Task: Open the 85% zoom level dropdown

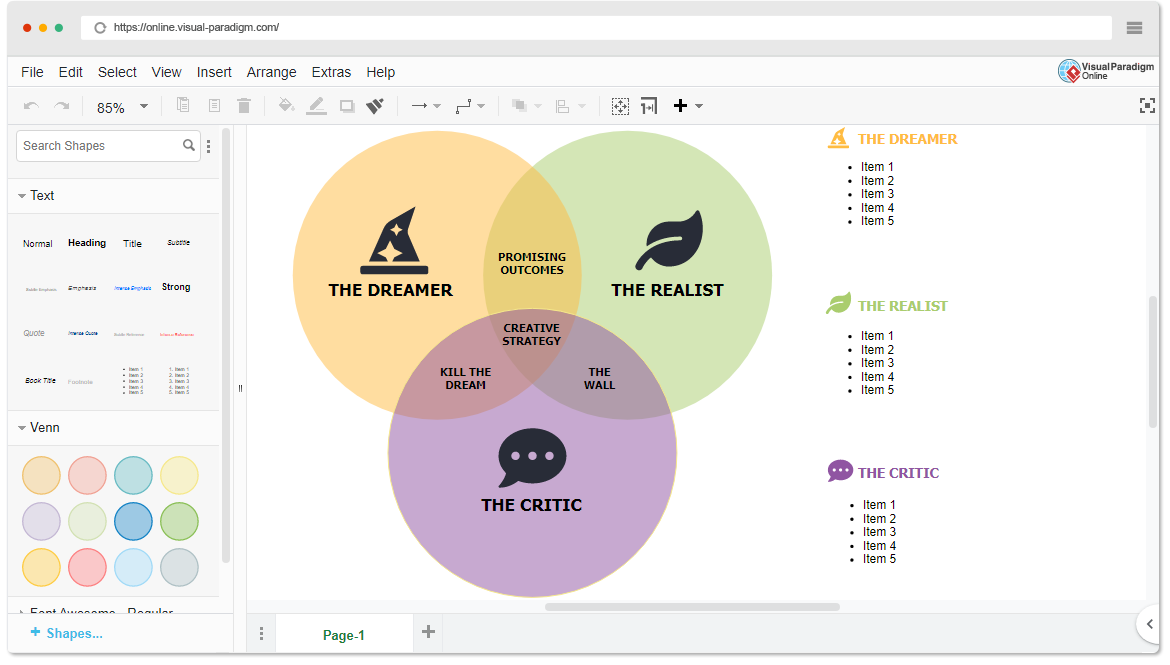Action: [122, 107]
